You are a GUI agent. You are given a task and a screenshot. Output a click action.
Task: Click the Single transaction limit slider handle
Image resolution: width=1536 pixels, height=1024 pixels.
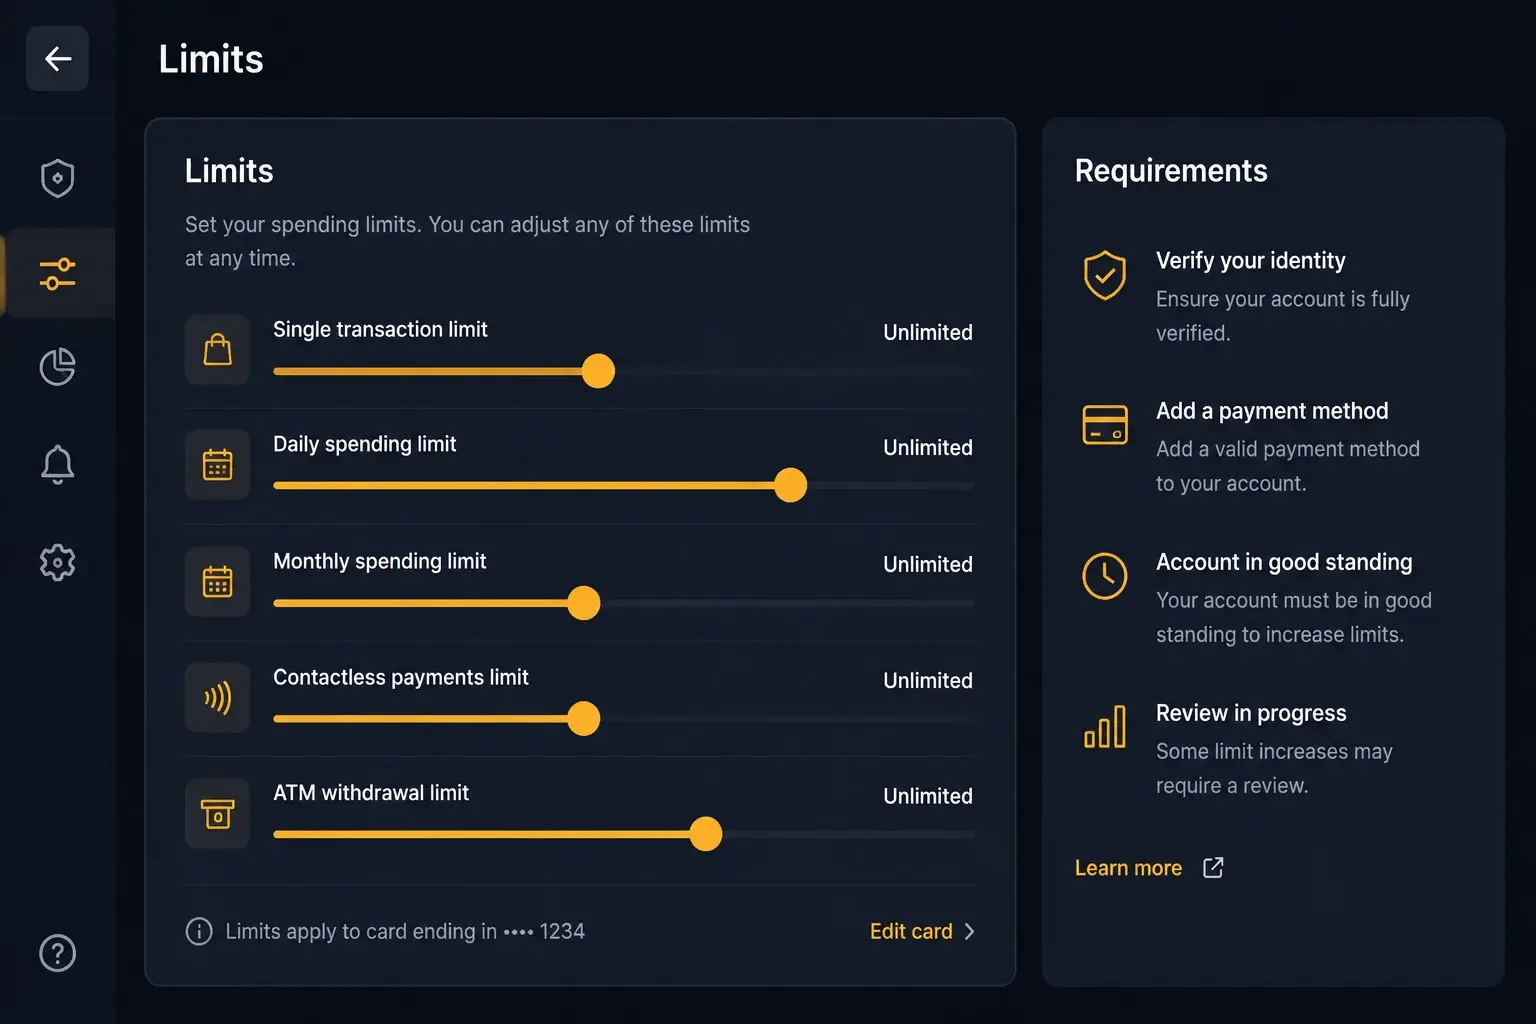pos(598,371)
